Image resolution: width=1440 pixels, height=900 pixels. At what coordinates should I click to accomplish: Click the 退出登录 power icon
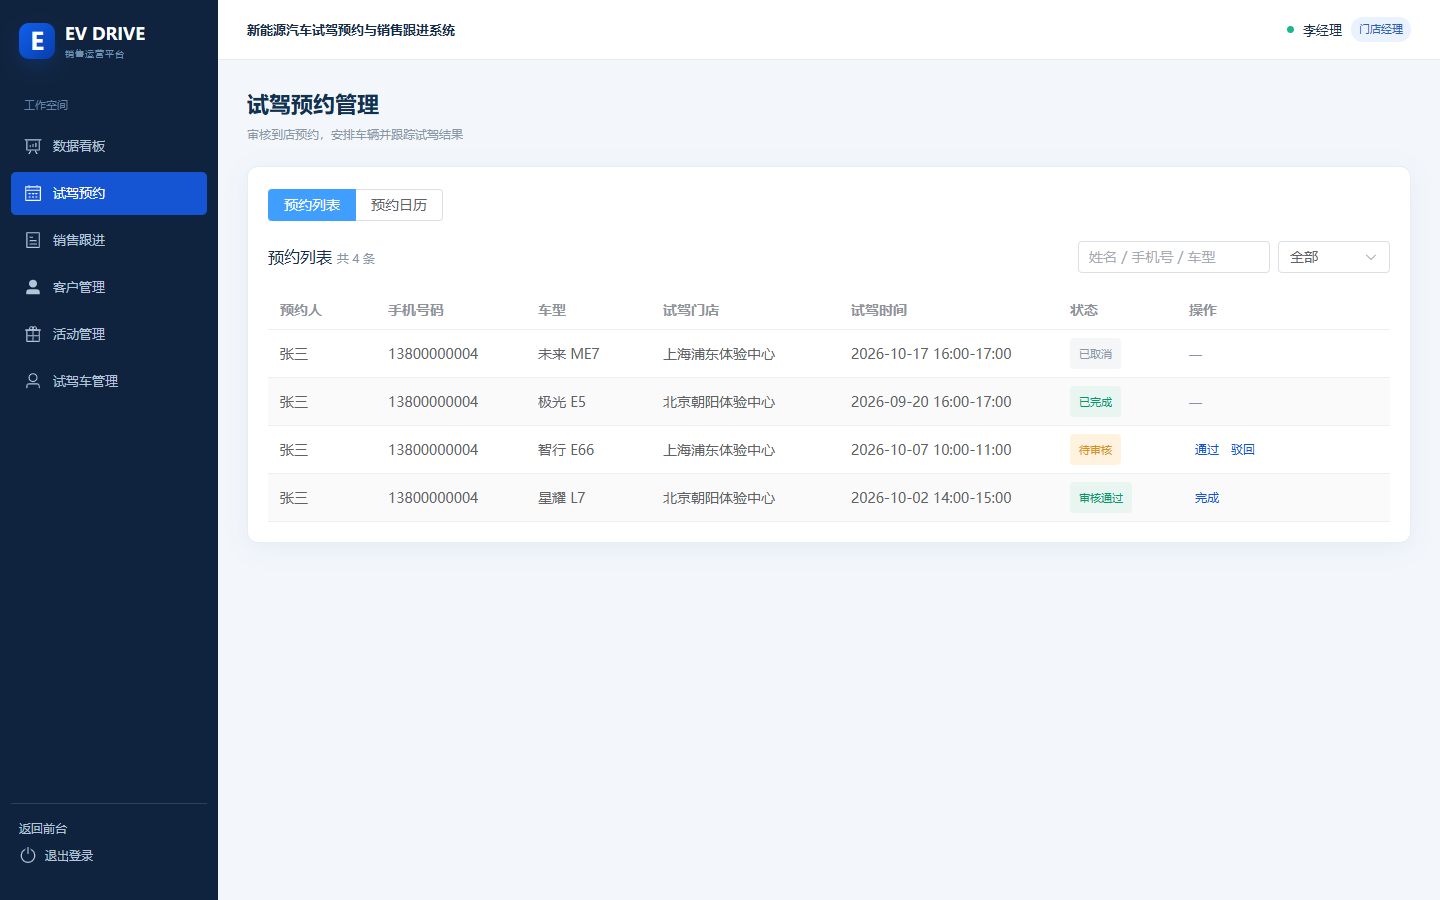tap(28, 855)
